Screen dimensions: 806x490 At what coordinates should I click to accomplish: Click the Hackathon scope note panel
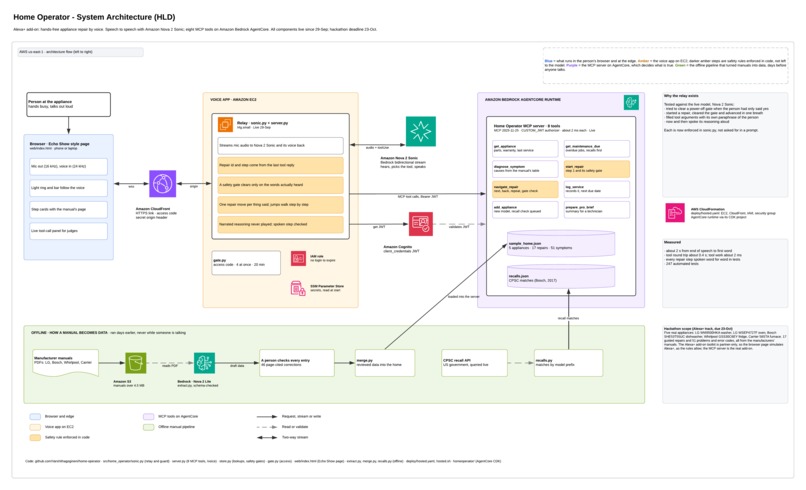click(x=725, y=364)
